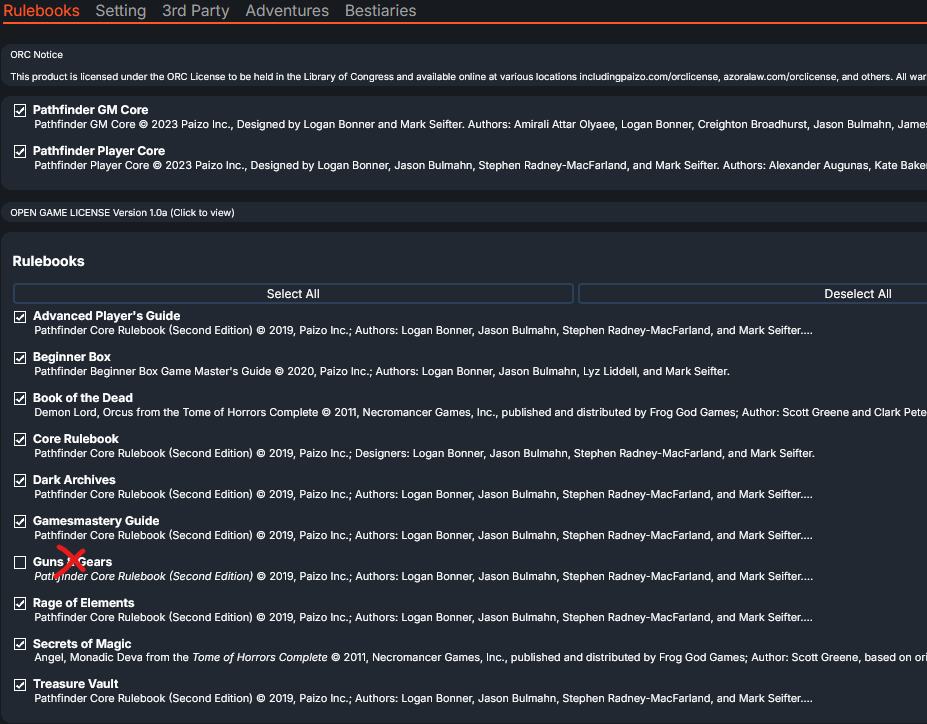Uncheck the Gamesmastery Guide checkbox

tap(20, 521)
